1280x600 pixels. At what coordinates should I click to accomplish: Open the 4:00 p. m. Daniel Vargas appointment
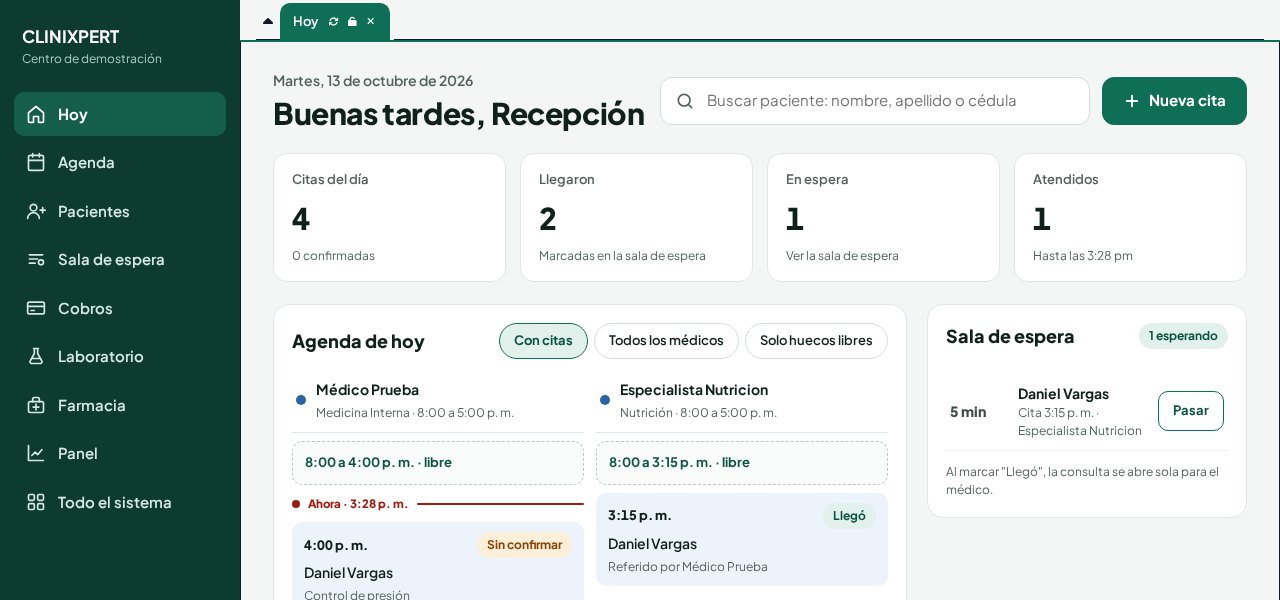438,561
